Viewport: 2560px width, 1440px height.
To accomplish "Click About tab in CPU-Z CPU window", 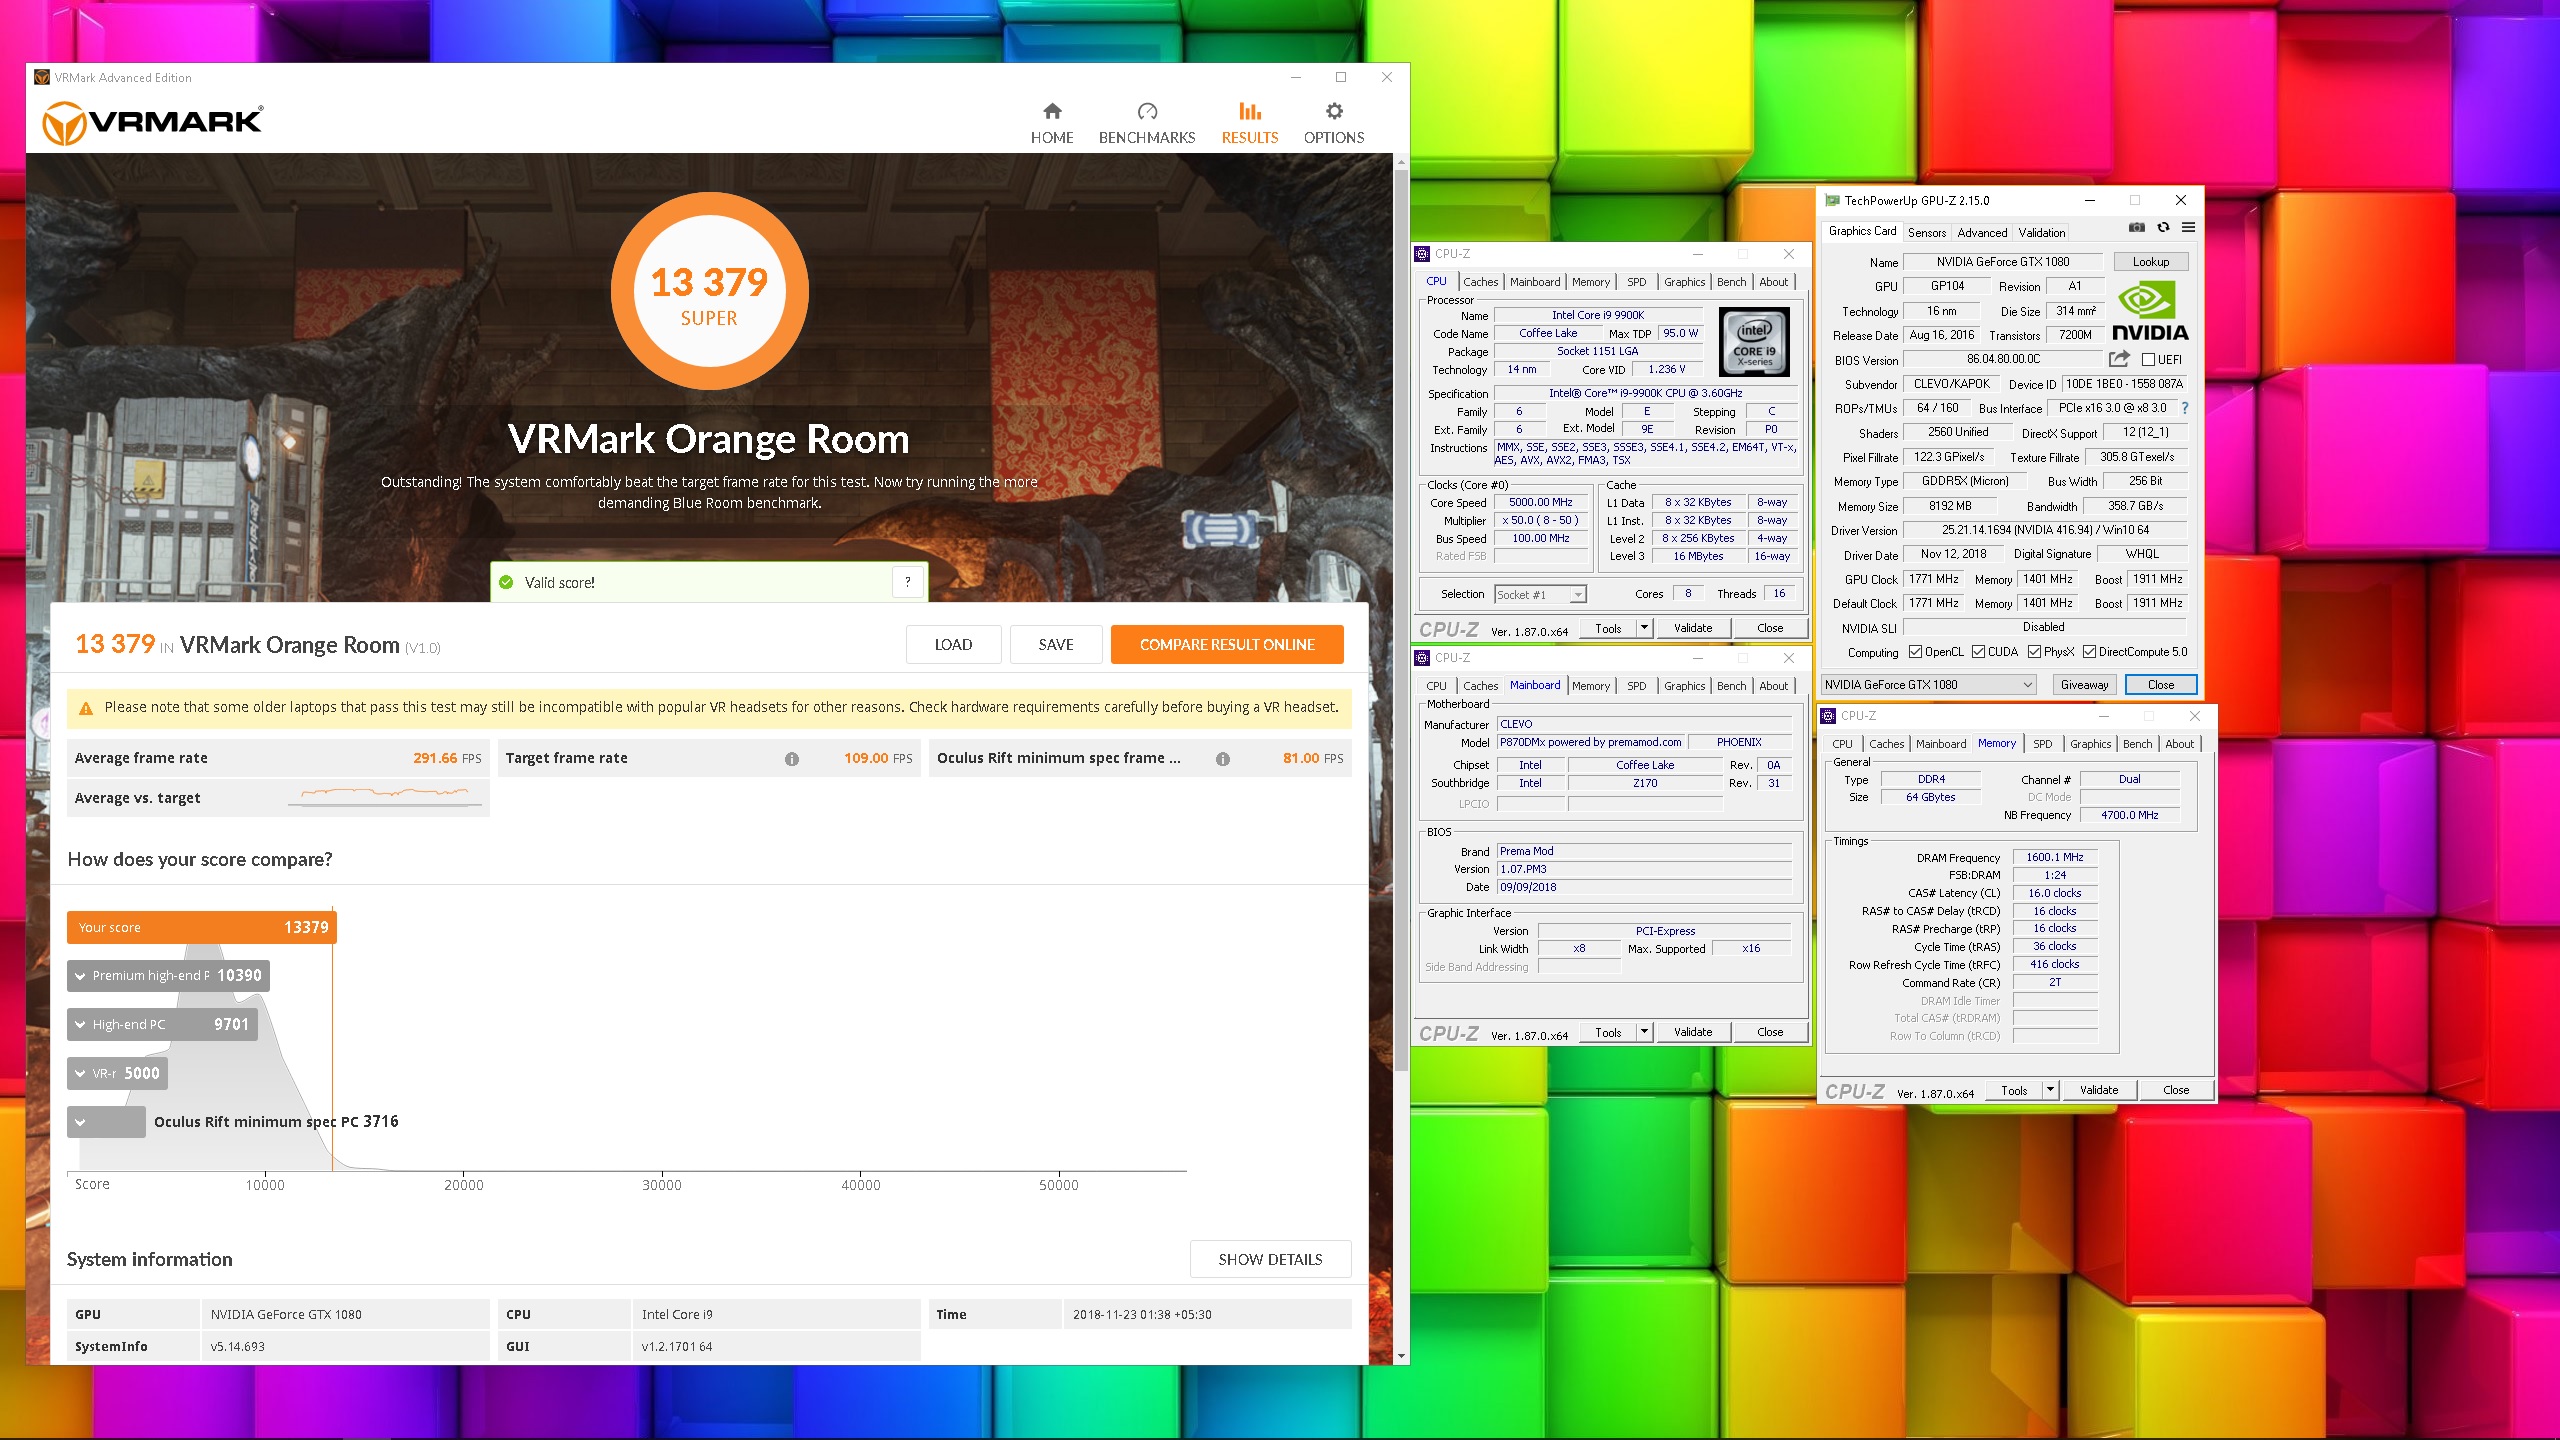I will coord(1774,282).
